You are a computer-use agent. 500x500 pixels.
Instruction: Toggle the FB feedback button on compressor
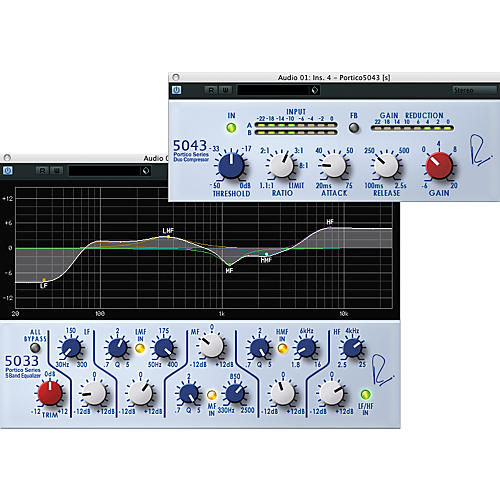coord(354,128)
